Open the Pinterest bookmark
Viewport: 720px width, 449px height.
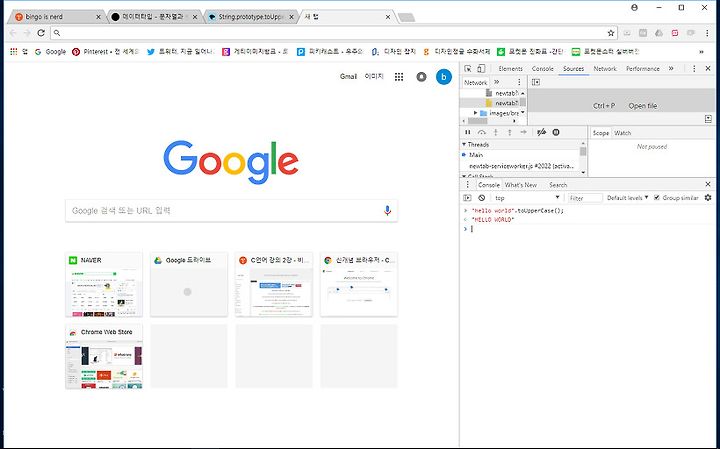105,52
